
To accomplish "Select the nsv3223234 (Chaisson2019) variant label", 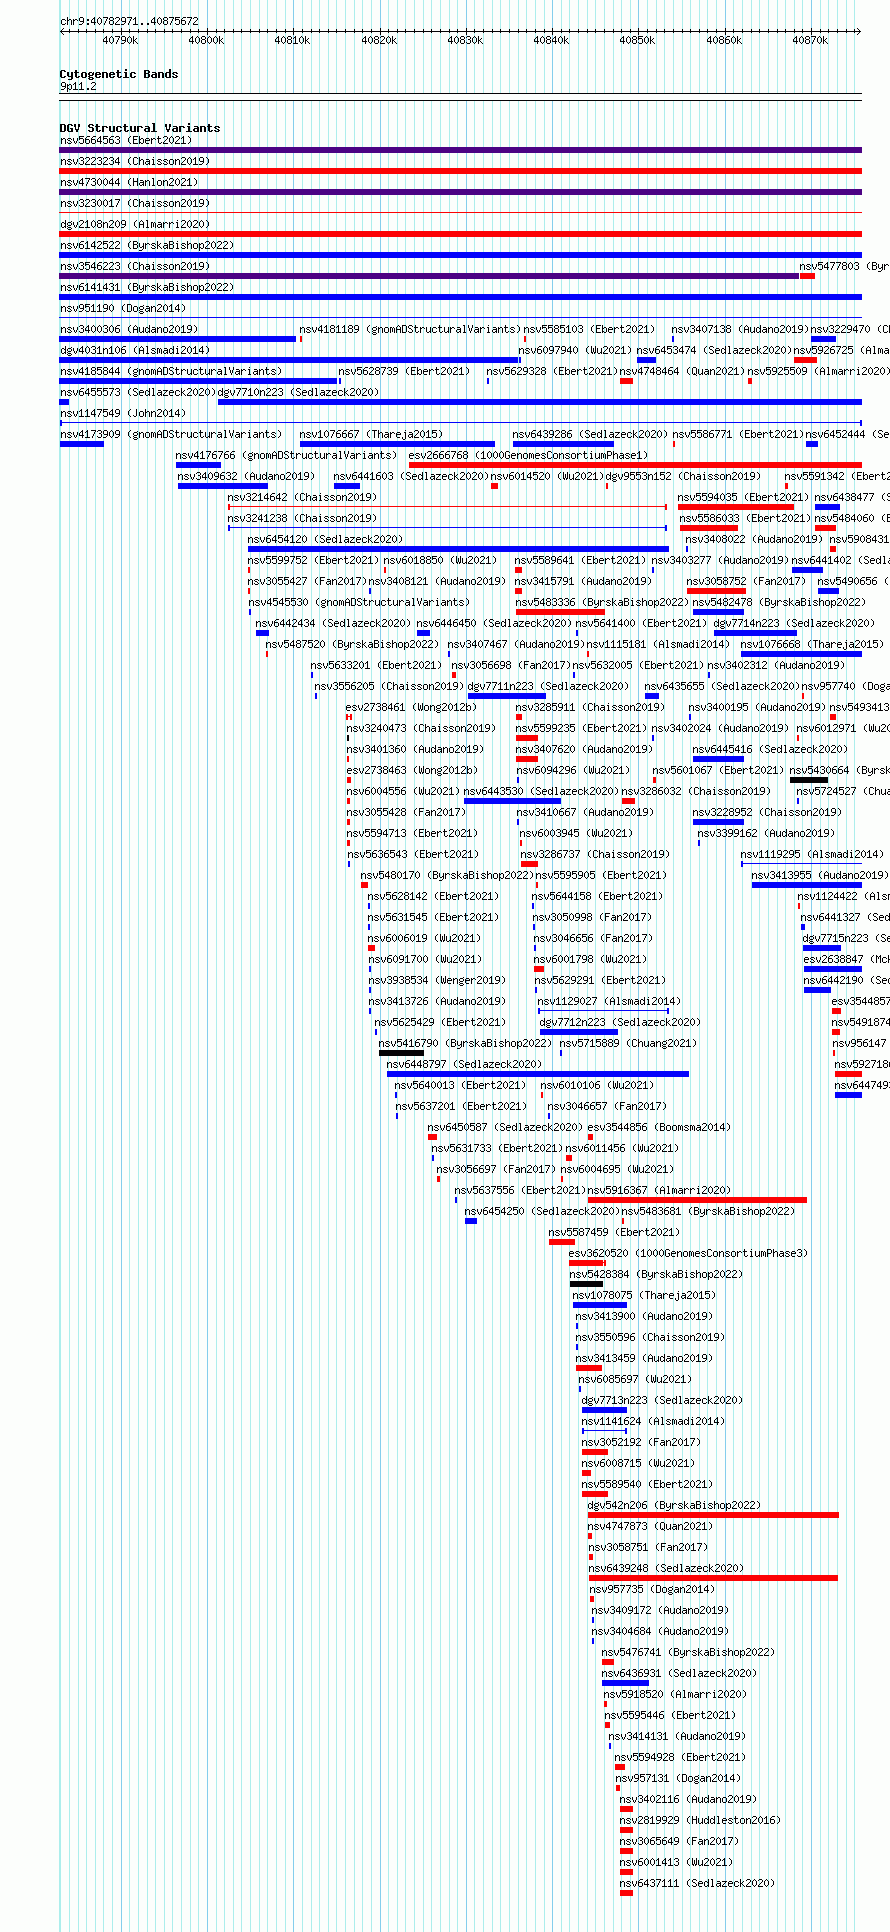I will 135,162.
